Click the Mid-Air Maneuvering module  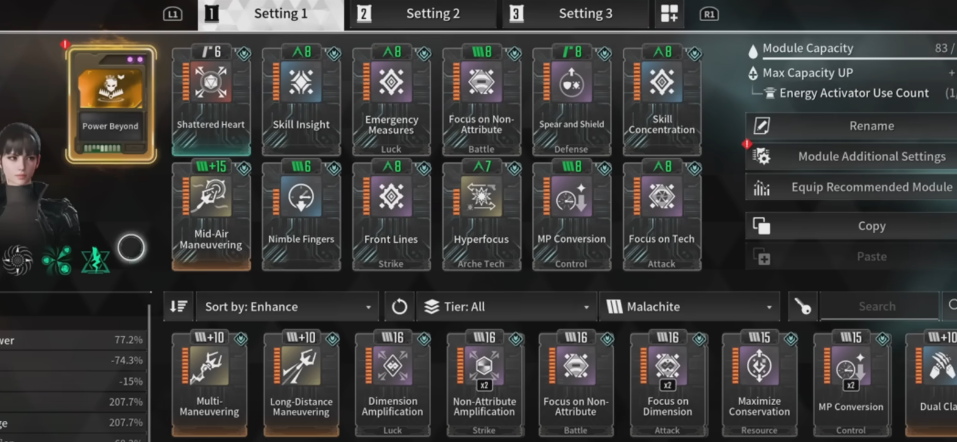point(211,216)
